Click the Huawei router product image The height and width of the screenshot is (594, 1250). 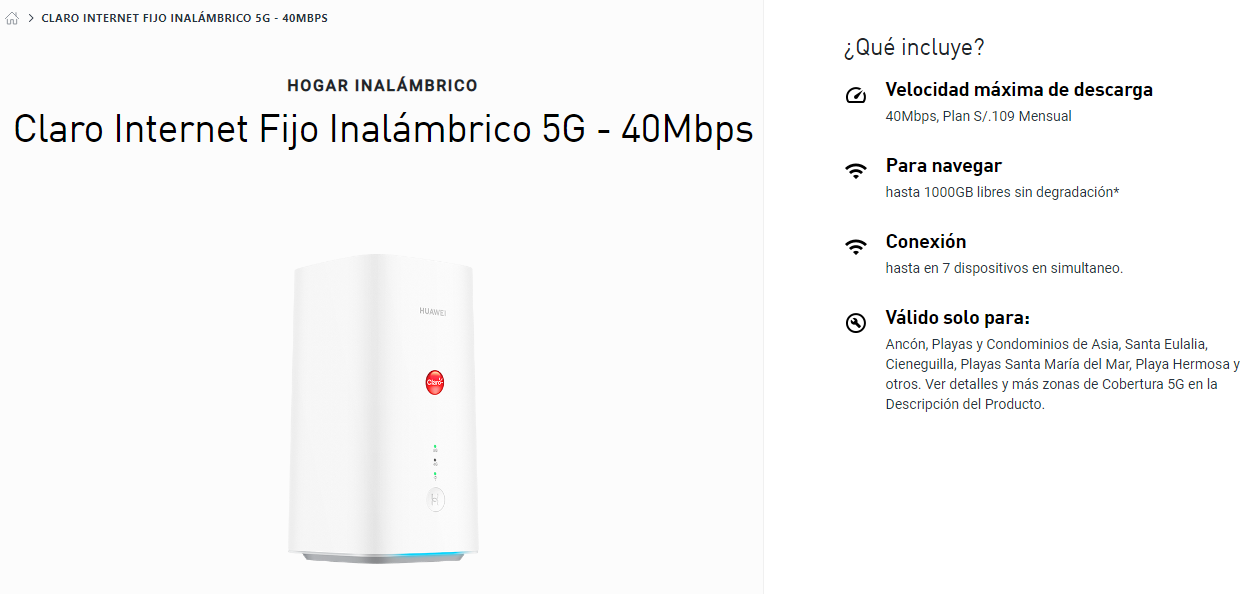point(382,407)
